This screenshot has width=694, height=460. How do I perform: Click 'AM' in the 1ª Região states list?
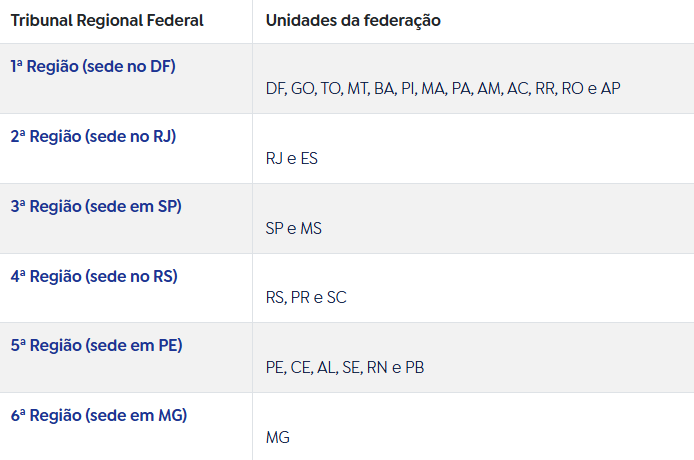point(489,88)
